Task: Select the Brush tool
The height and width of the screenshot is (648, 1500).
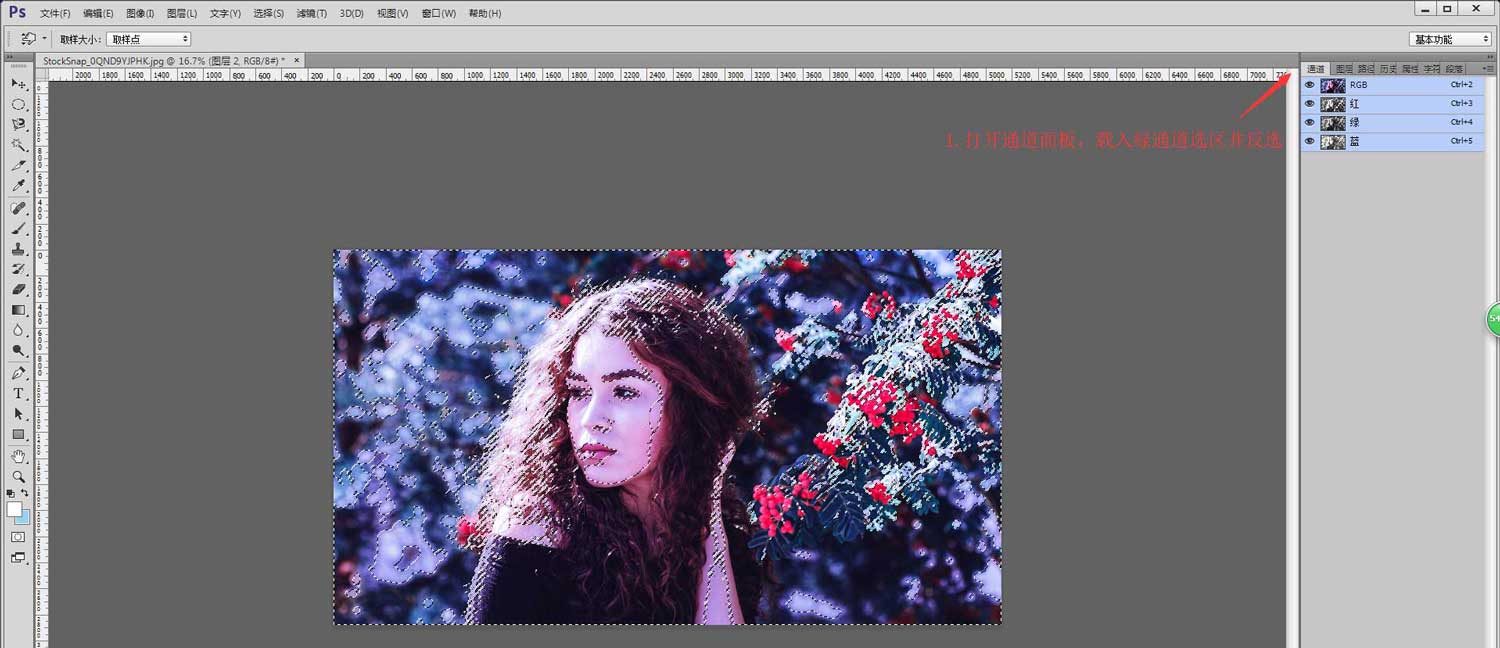Action: pos(18,228)
